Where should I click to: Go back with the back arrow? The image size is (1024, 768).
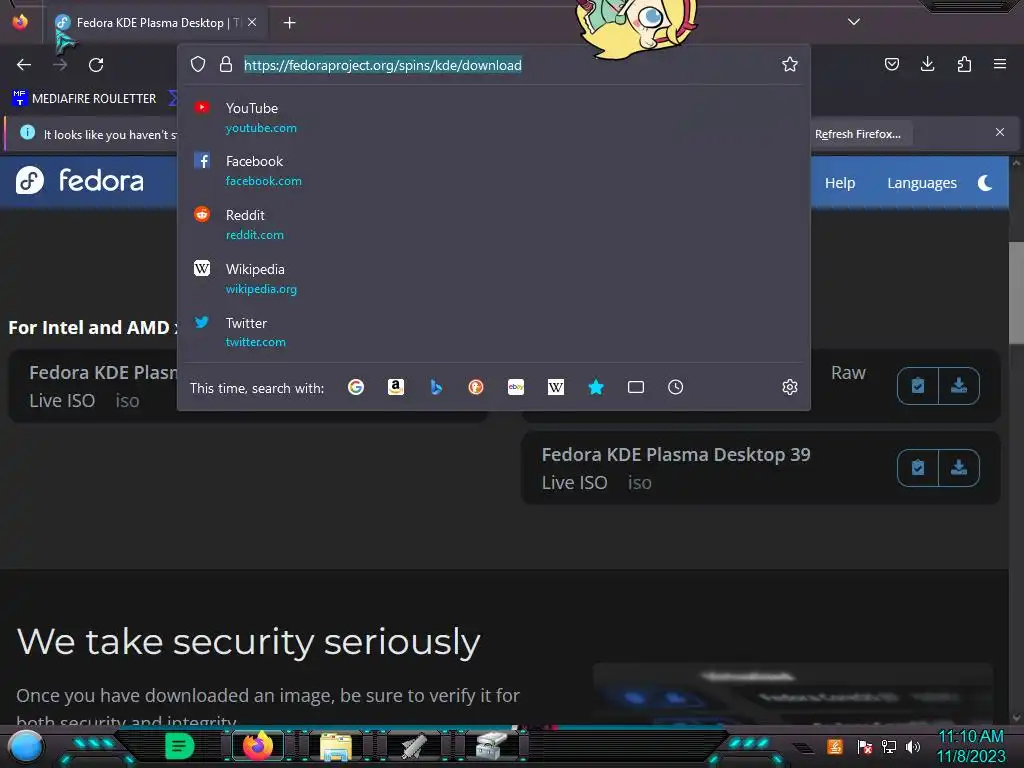[24, 65]
